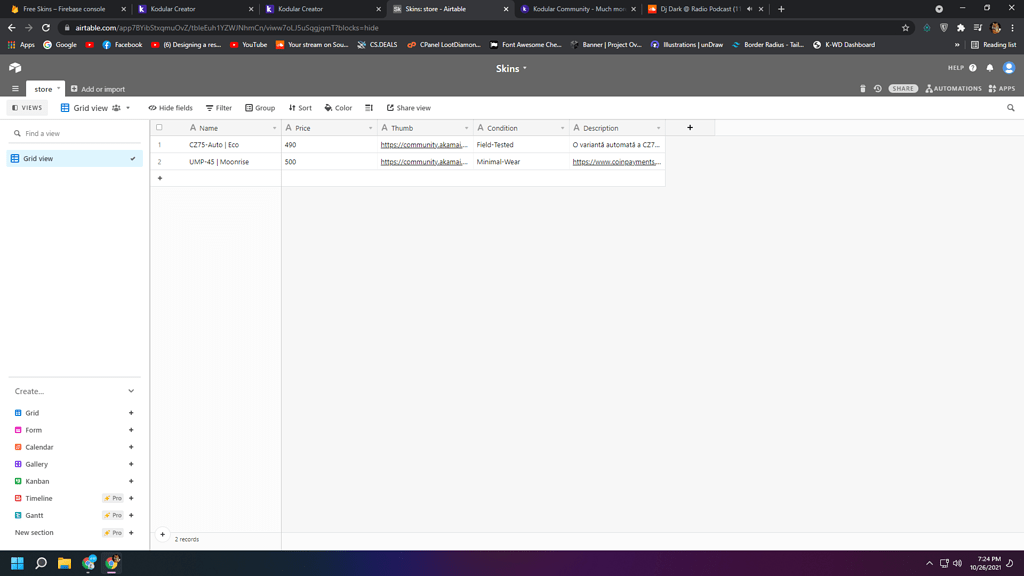Image resolution: width=1024 pixels, height=576 pixels.
Task: Collapse the Create section chevron
Action: (131, 391)
